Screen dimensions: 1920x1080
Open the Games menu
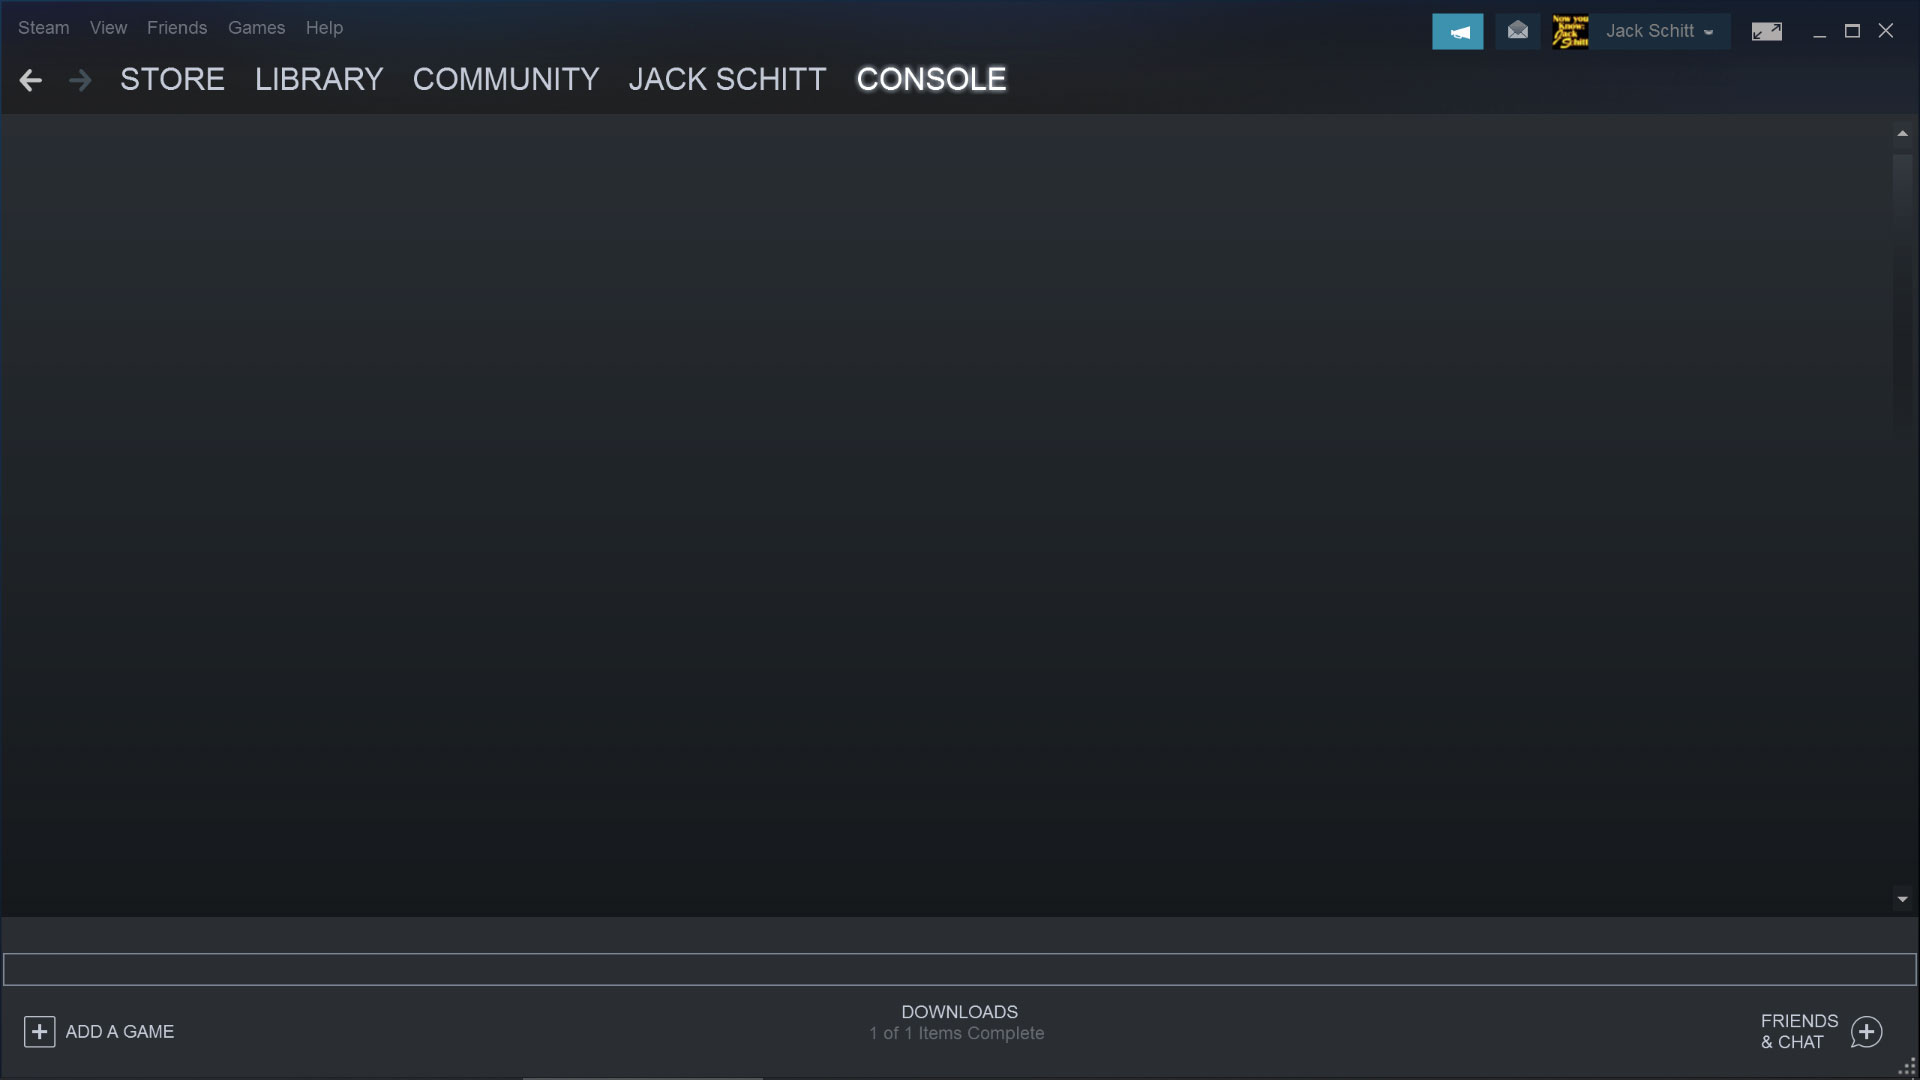pyautogui.click(x=256, y=28)
